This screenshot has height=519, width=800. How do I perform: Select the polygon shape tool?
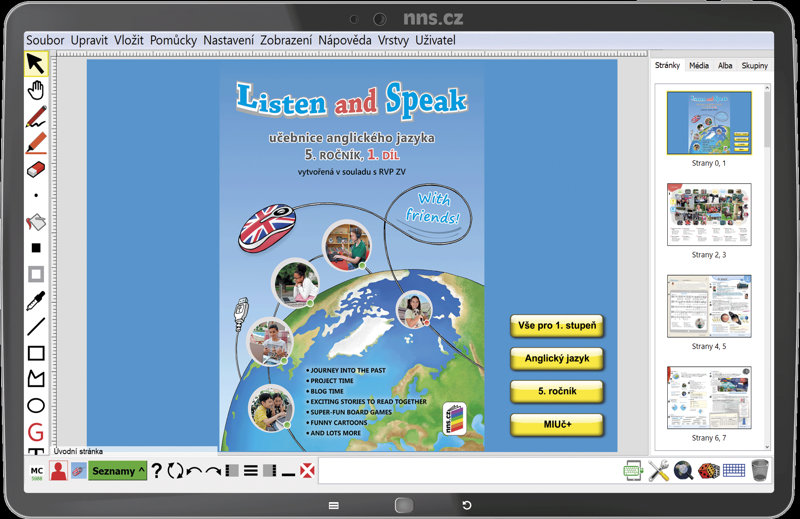36,379
